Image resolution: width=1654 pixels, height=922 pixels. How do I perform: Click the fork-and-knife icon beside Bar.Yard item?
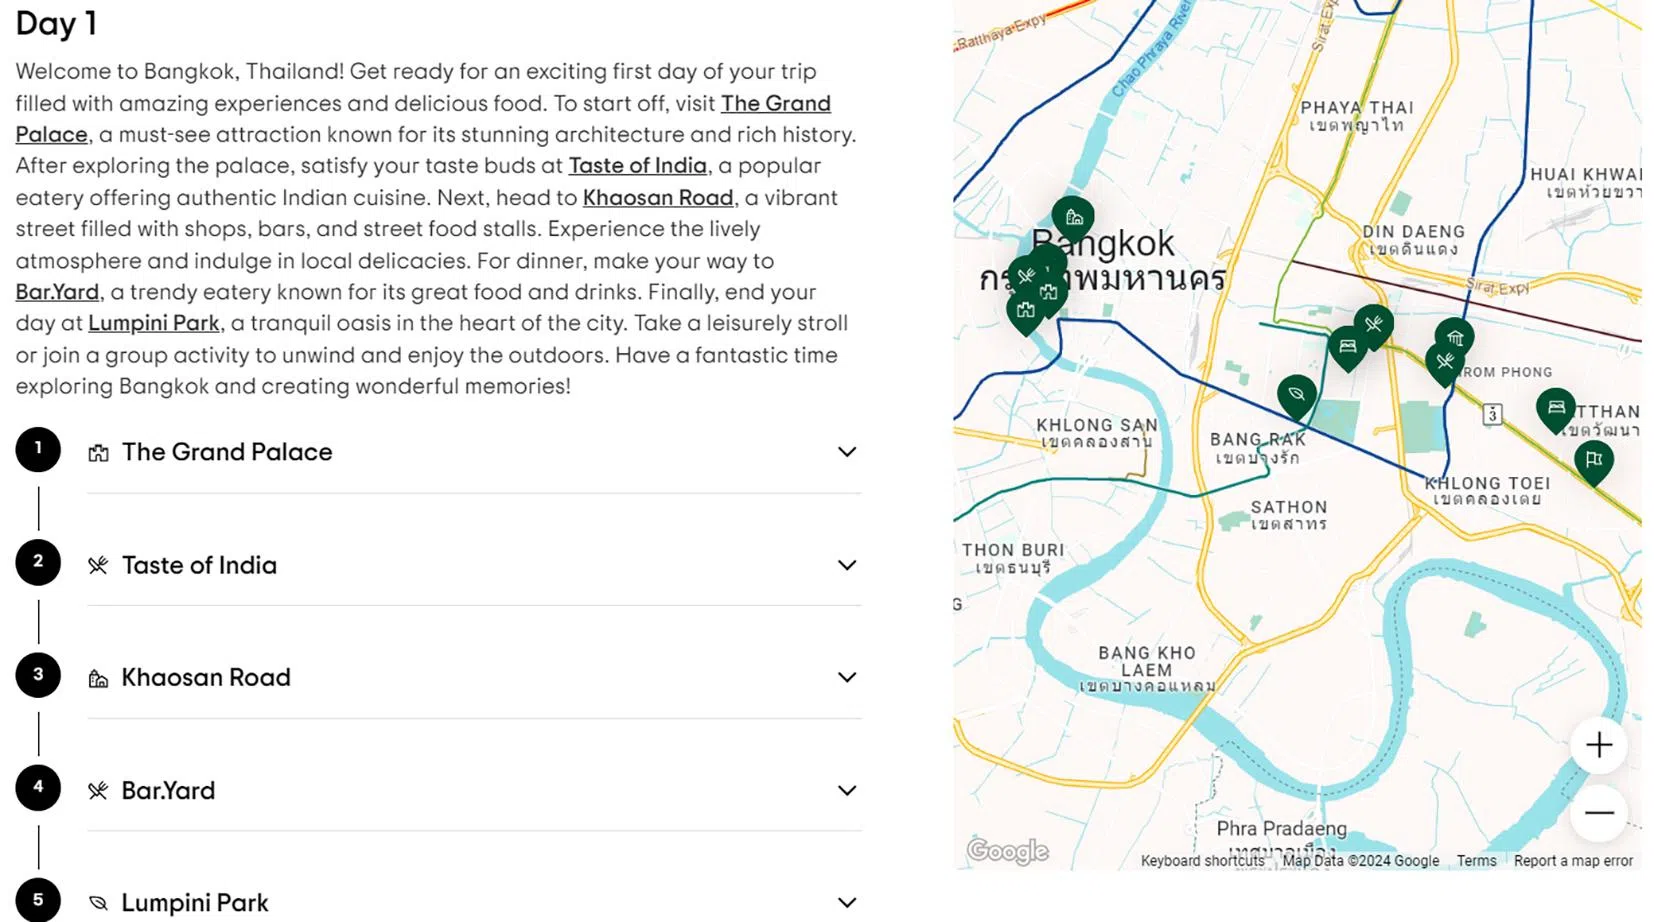98,791
